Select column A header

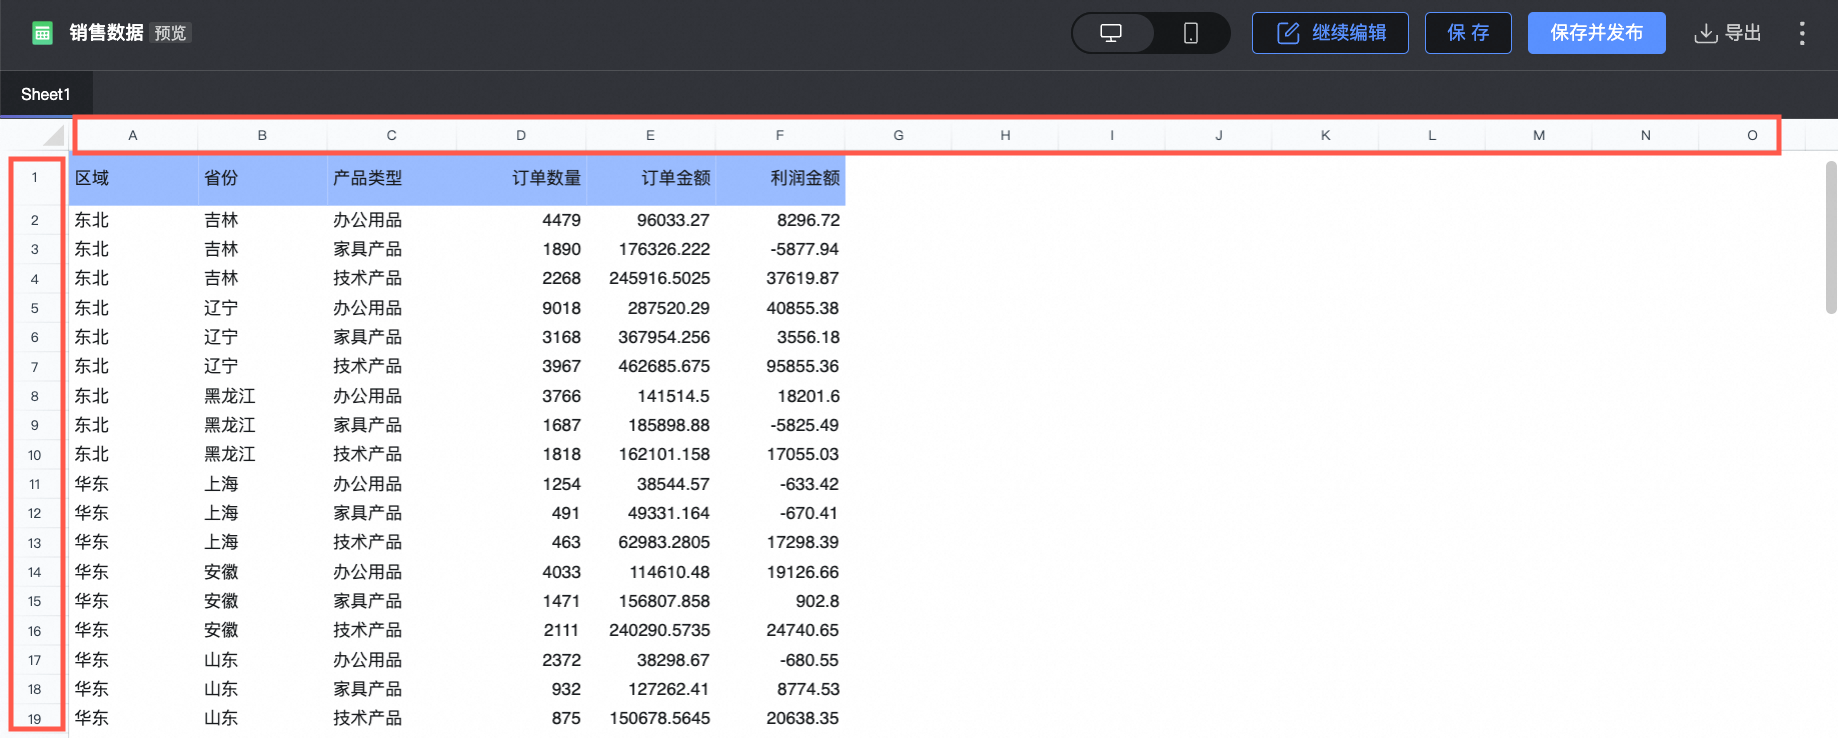pyautogui.click(x=133, y=135)
